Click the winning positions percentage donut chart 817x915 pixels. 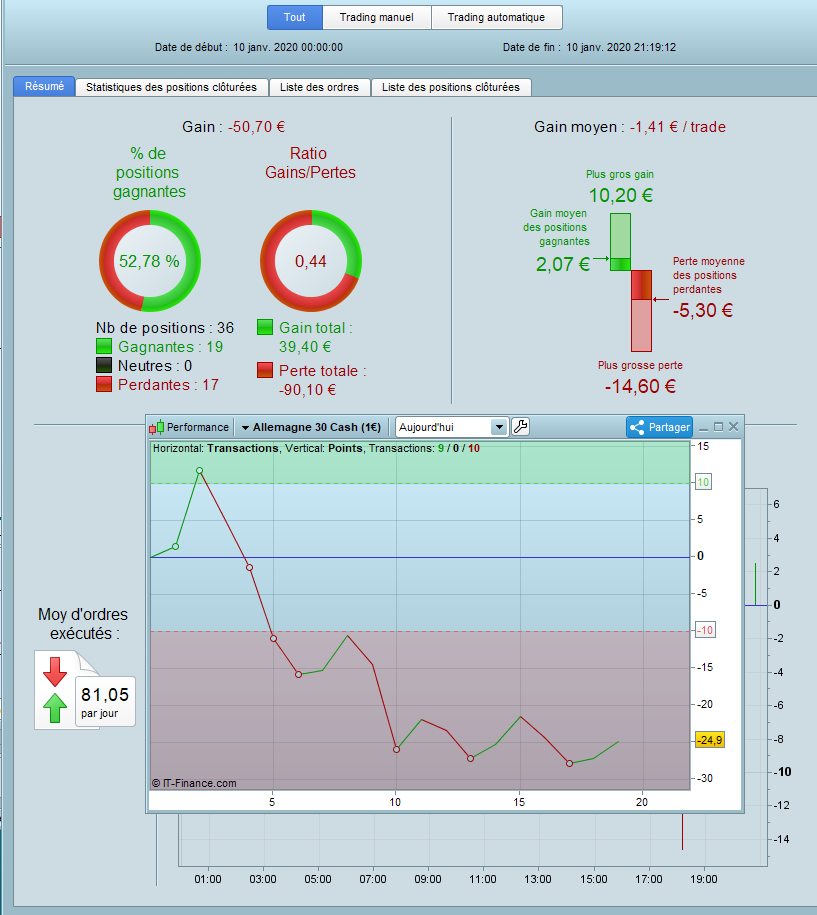(150, 261)
